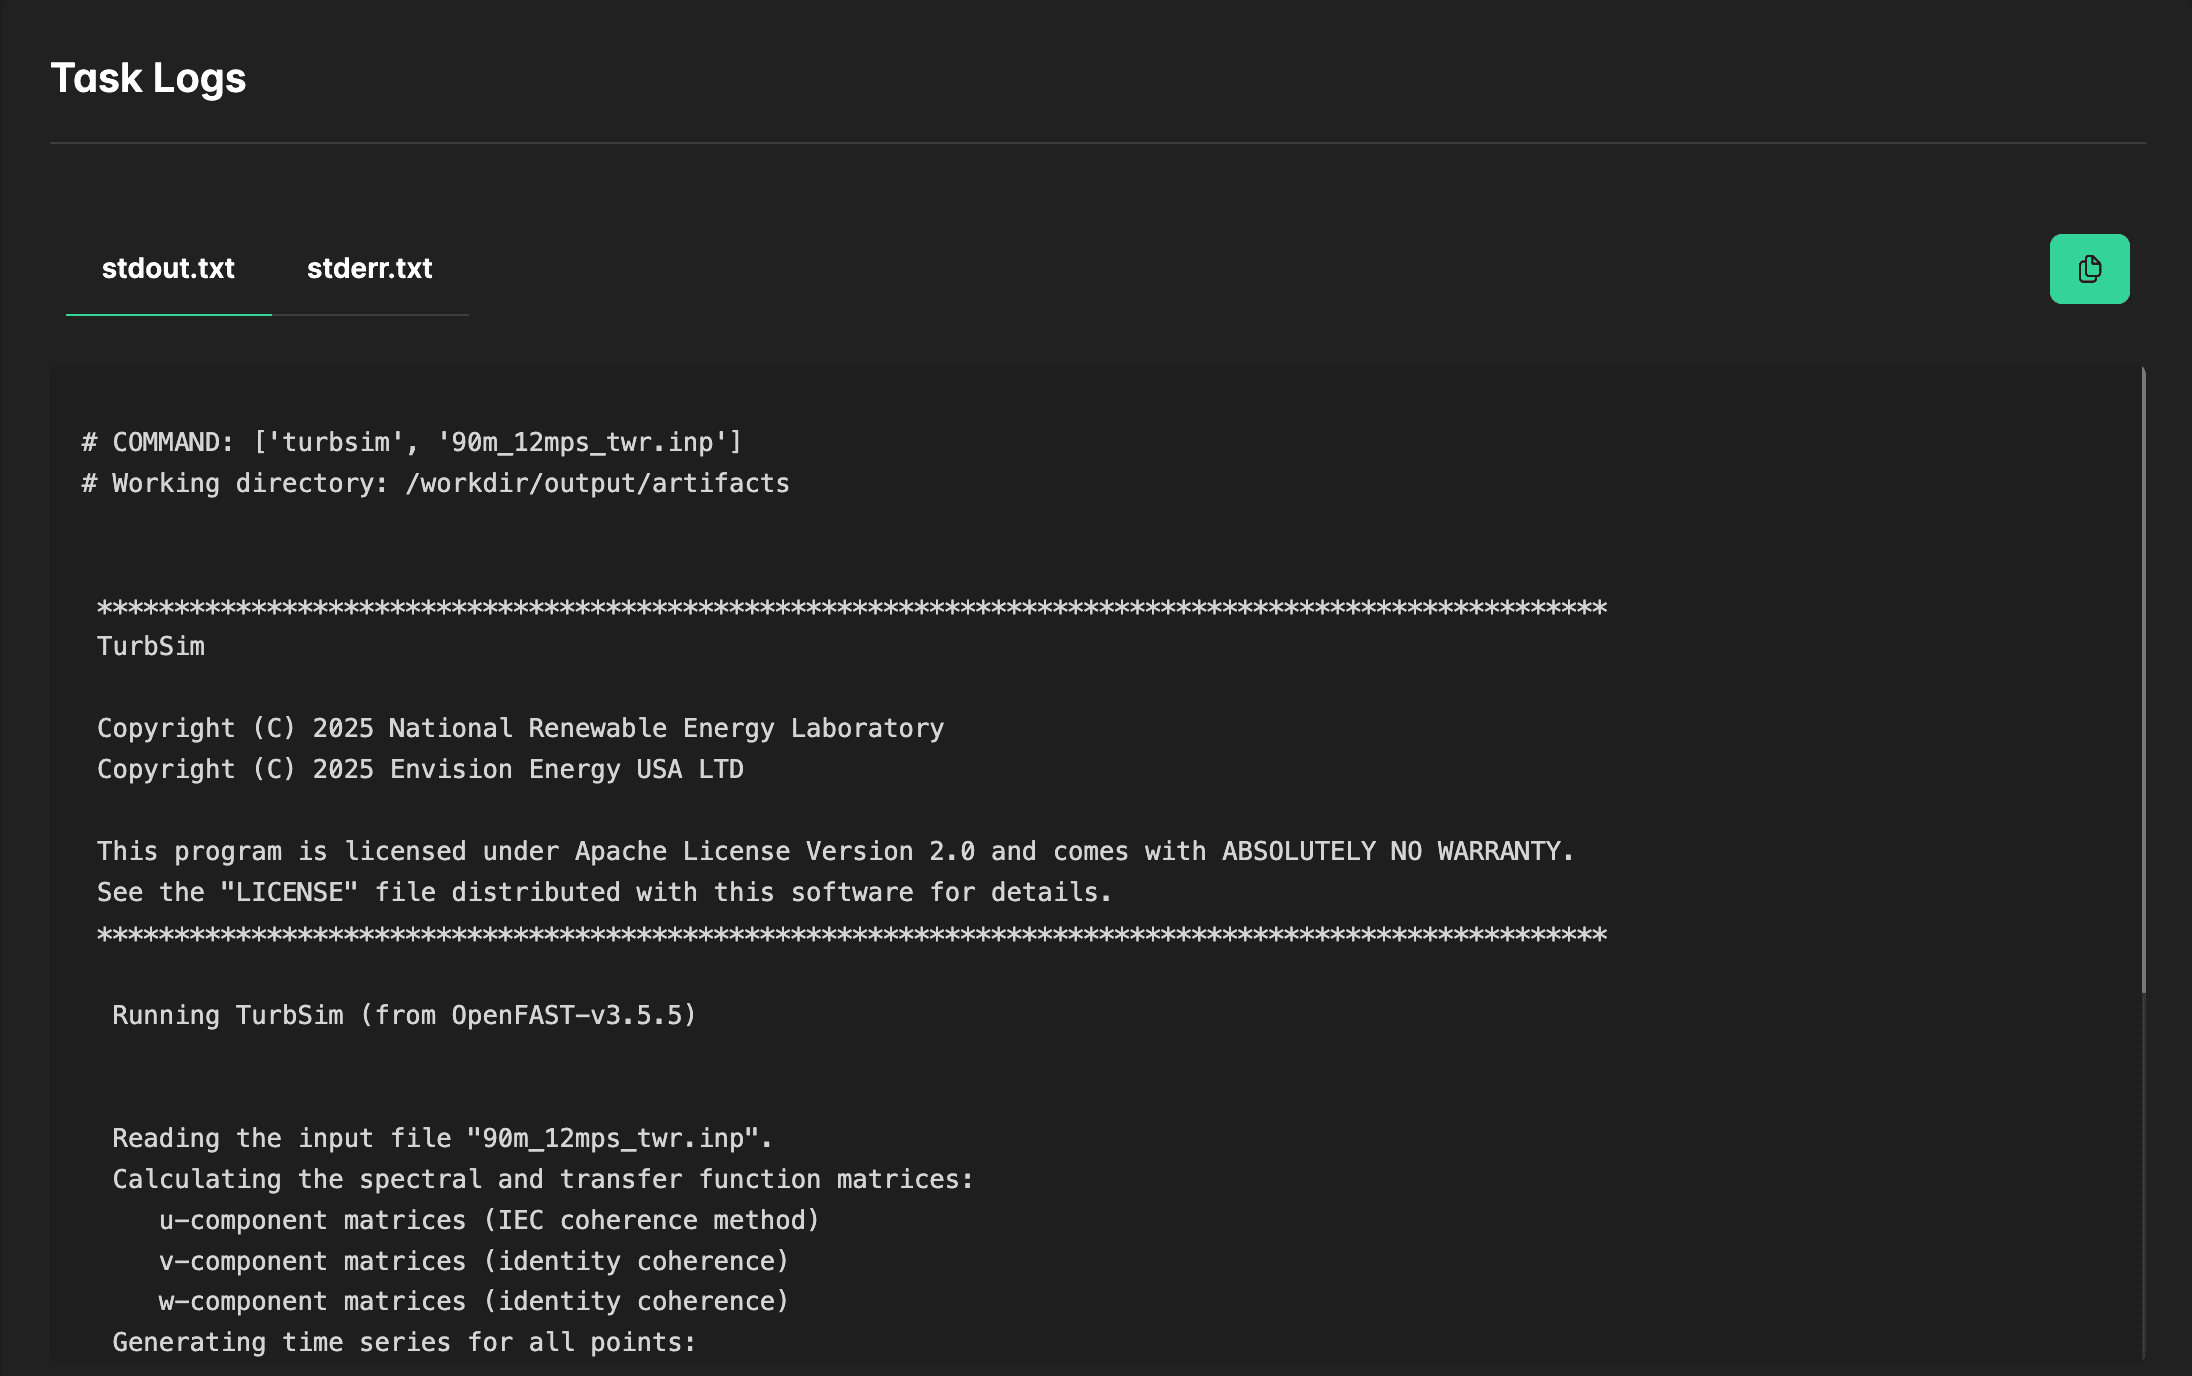
Task: Click the Running TurbSim version line
Action: pos(403,1014)
